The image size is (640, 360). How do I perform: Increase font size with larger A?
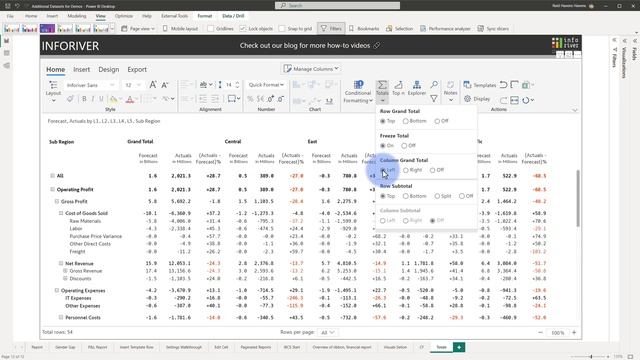(153, 85)
